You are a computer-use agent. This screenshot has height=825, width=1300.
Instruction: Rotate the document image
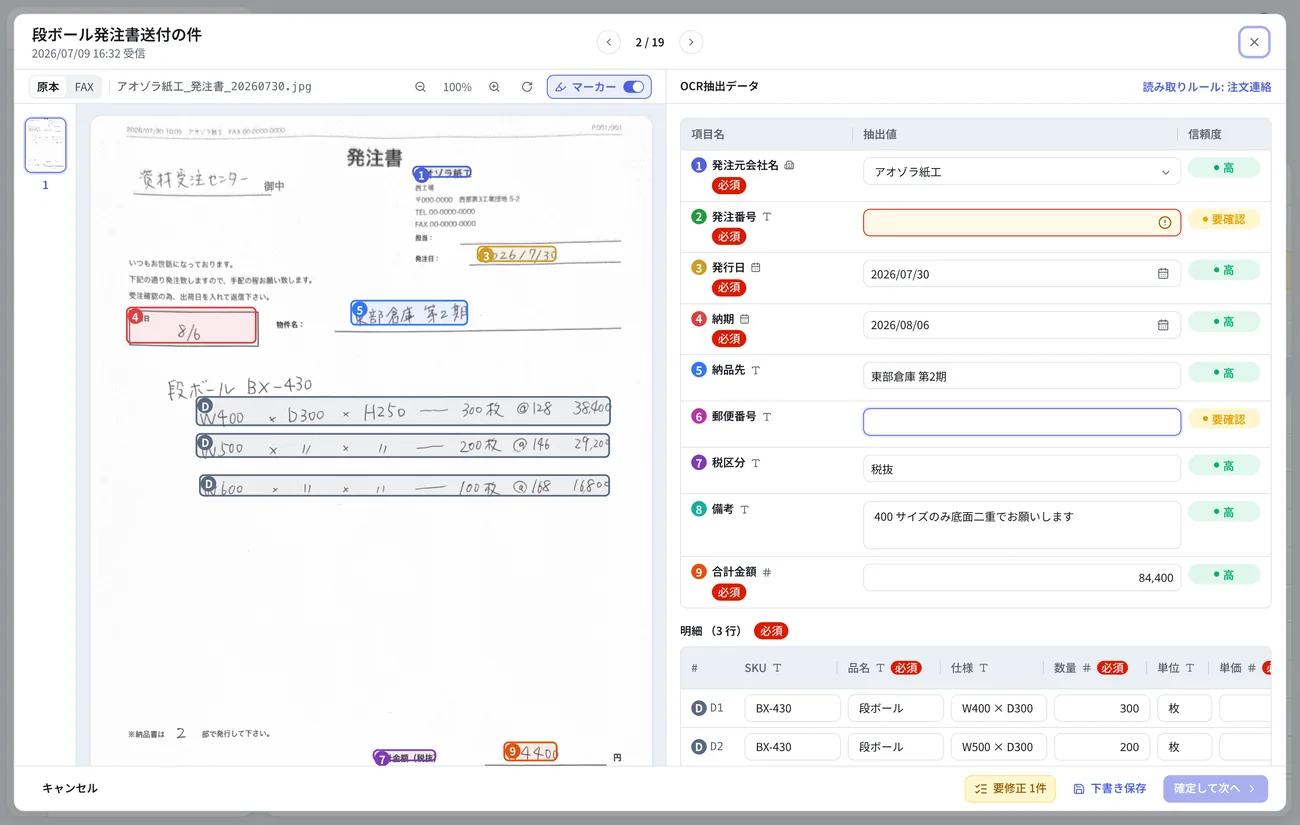point(527,87)
